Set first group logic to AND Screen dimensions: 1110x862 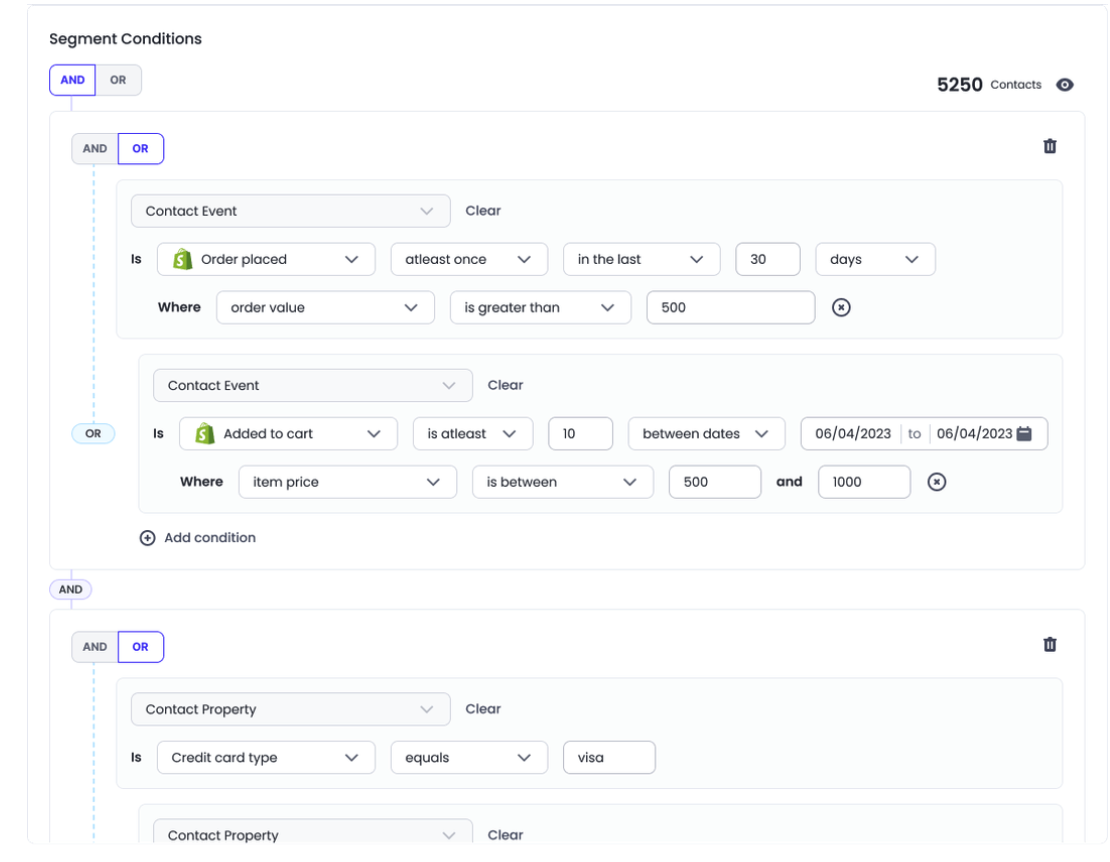coord(95,149)
